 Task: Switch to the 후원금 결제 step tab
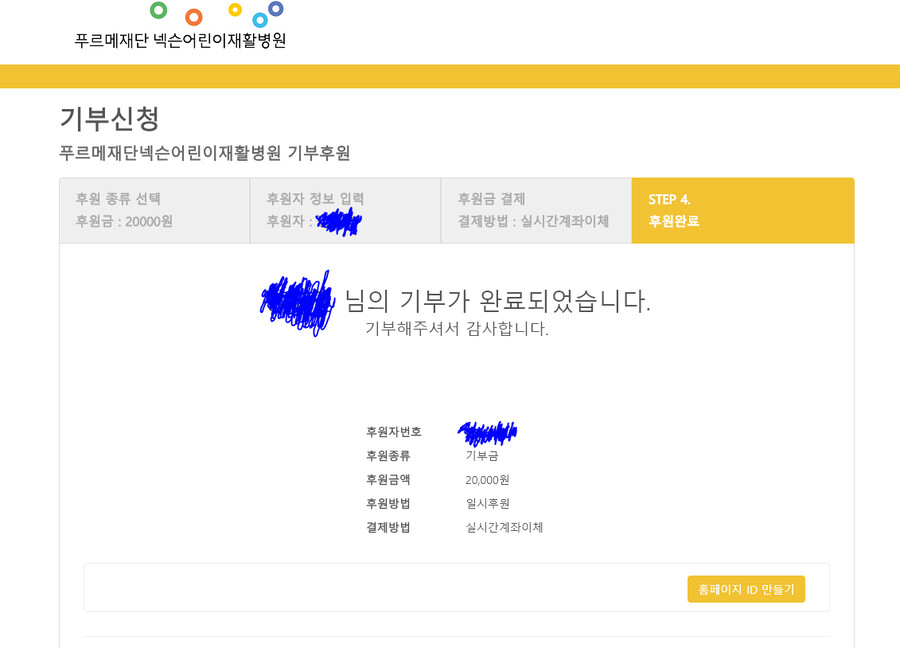point(535,210)
